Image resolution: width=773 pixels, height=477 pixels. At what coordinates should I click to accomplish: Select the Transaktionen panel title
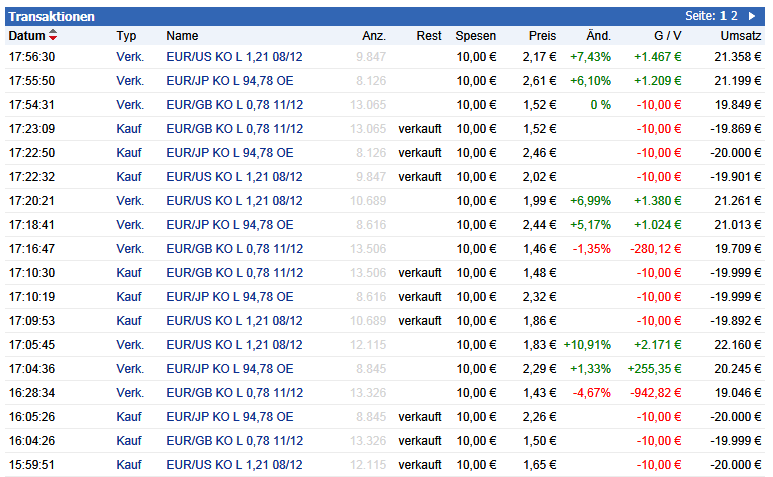(x=51, y=16)
